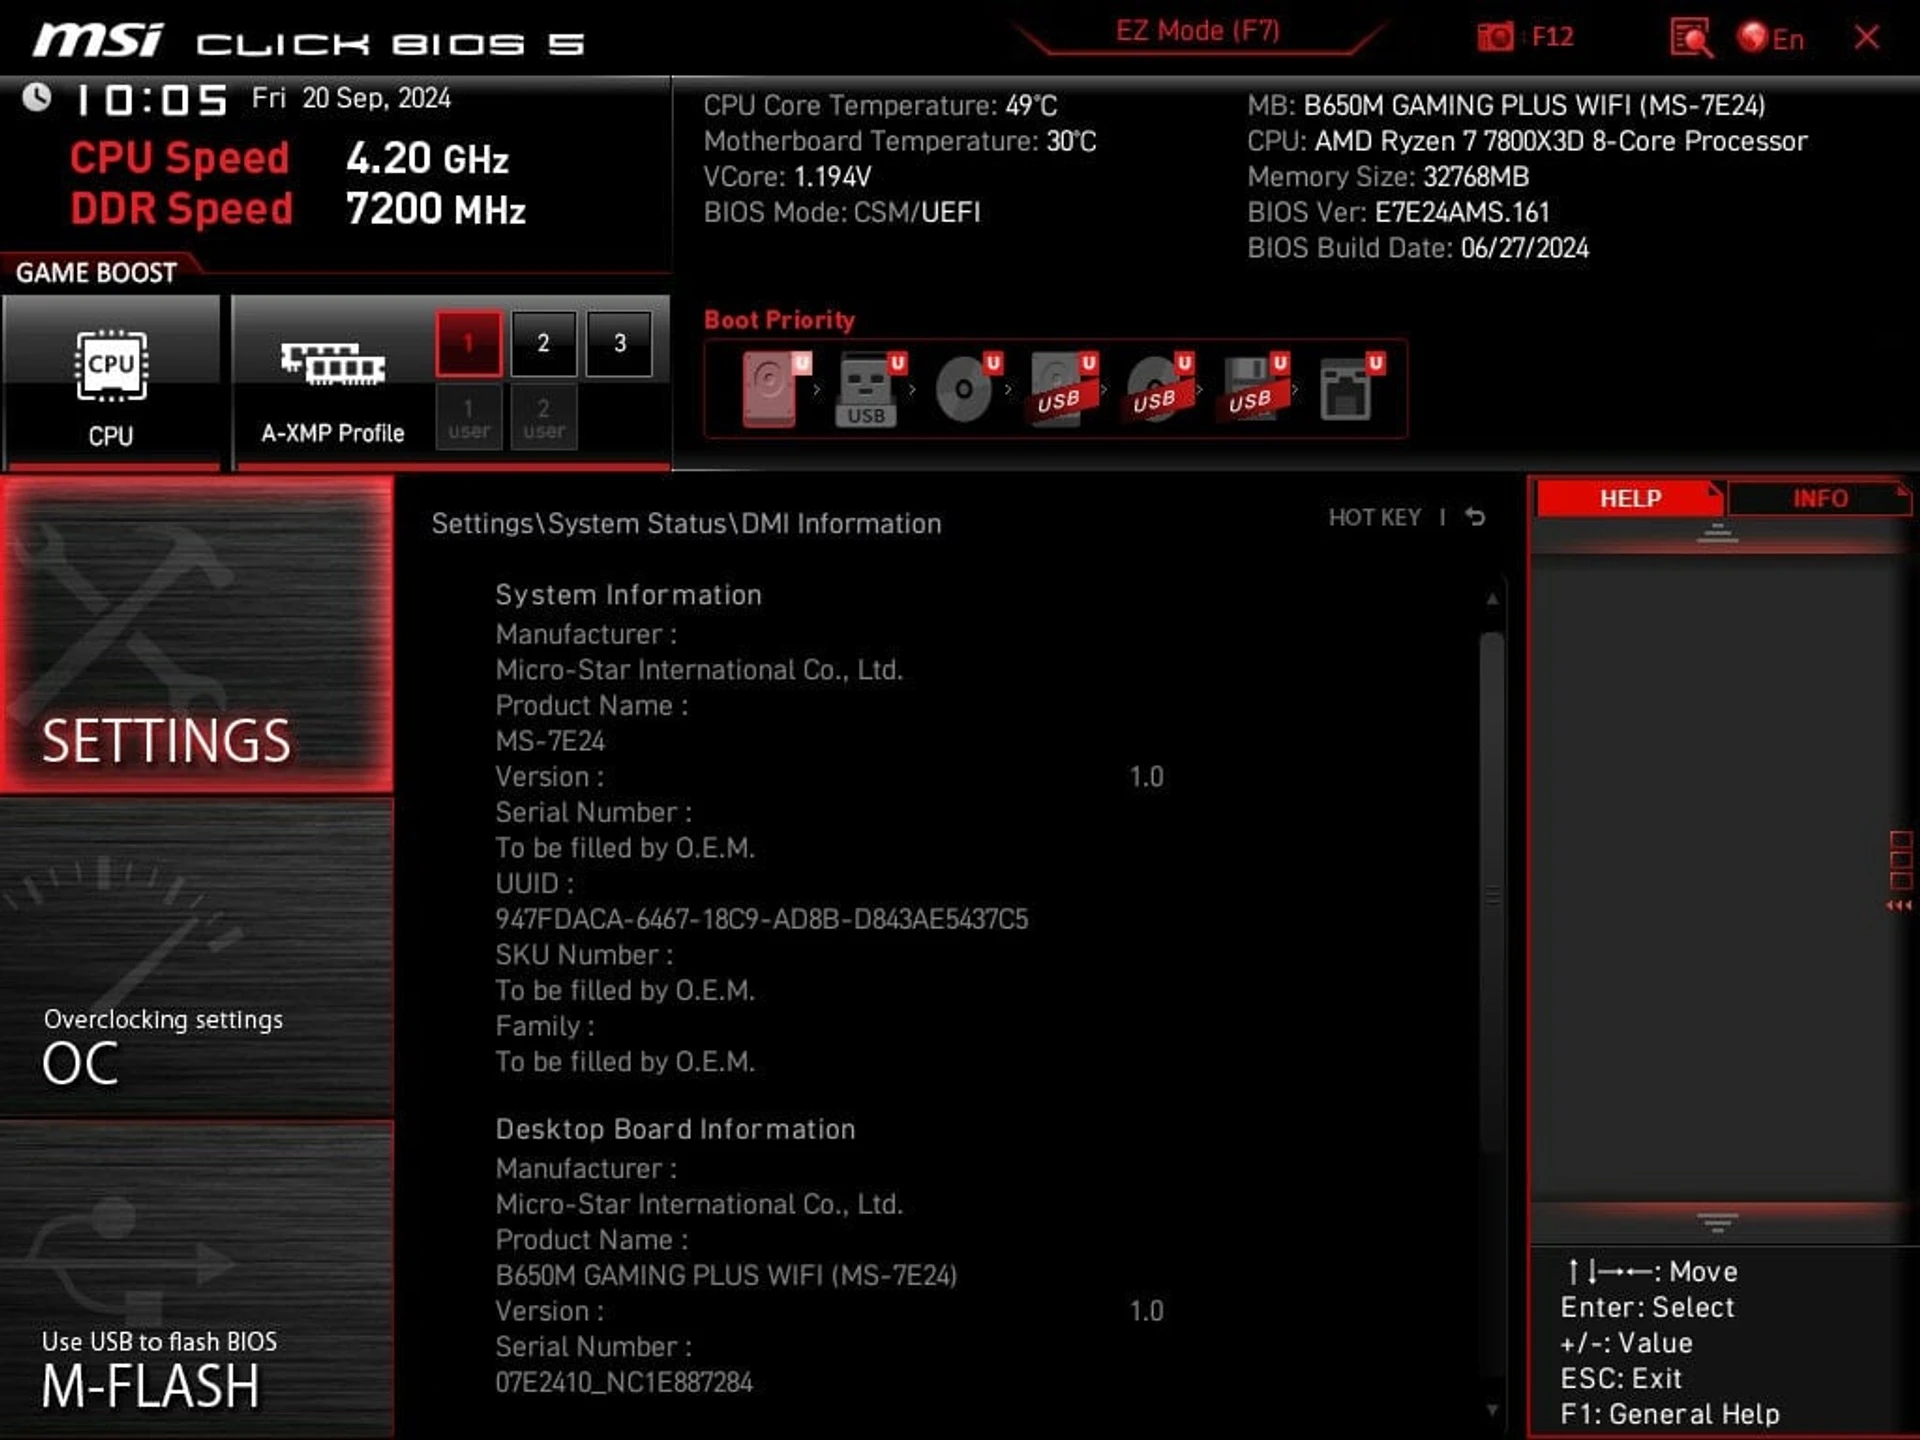Image resolution: width=1920 pixels, height=1440 pixels.
Task: Click the serial number 07E2410_NC1E887284
Action: (x=624, y=1383)
